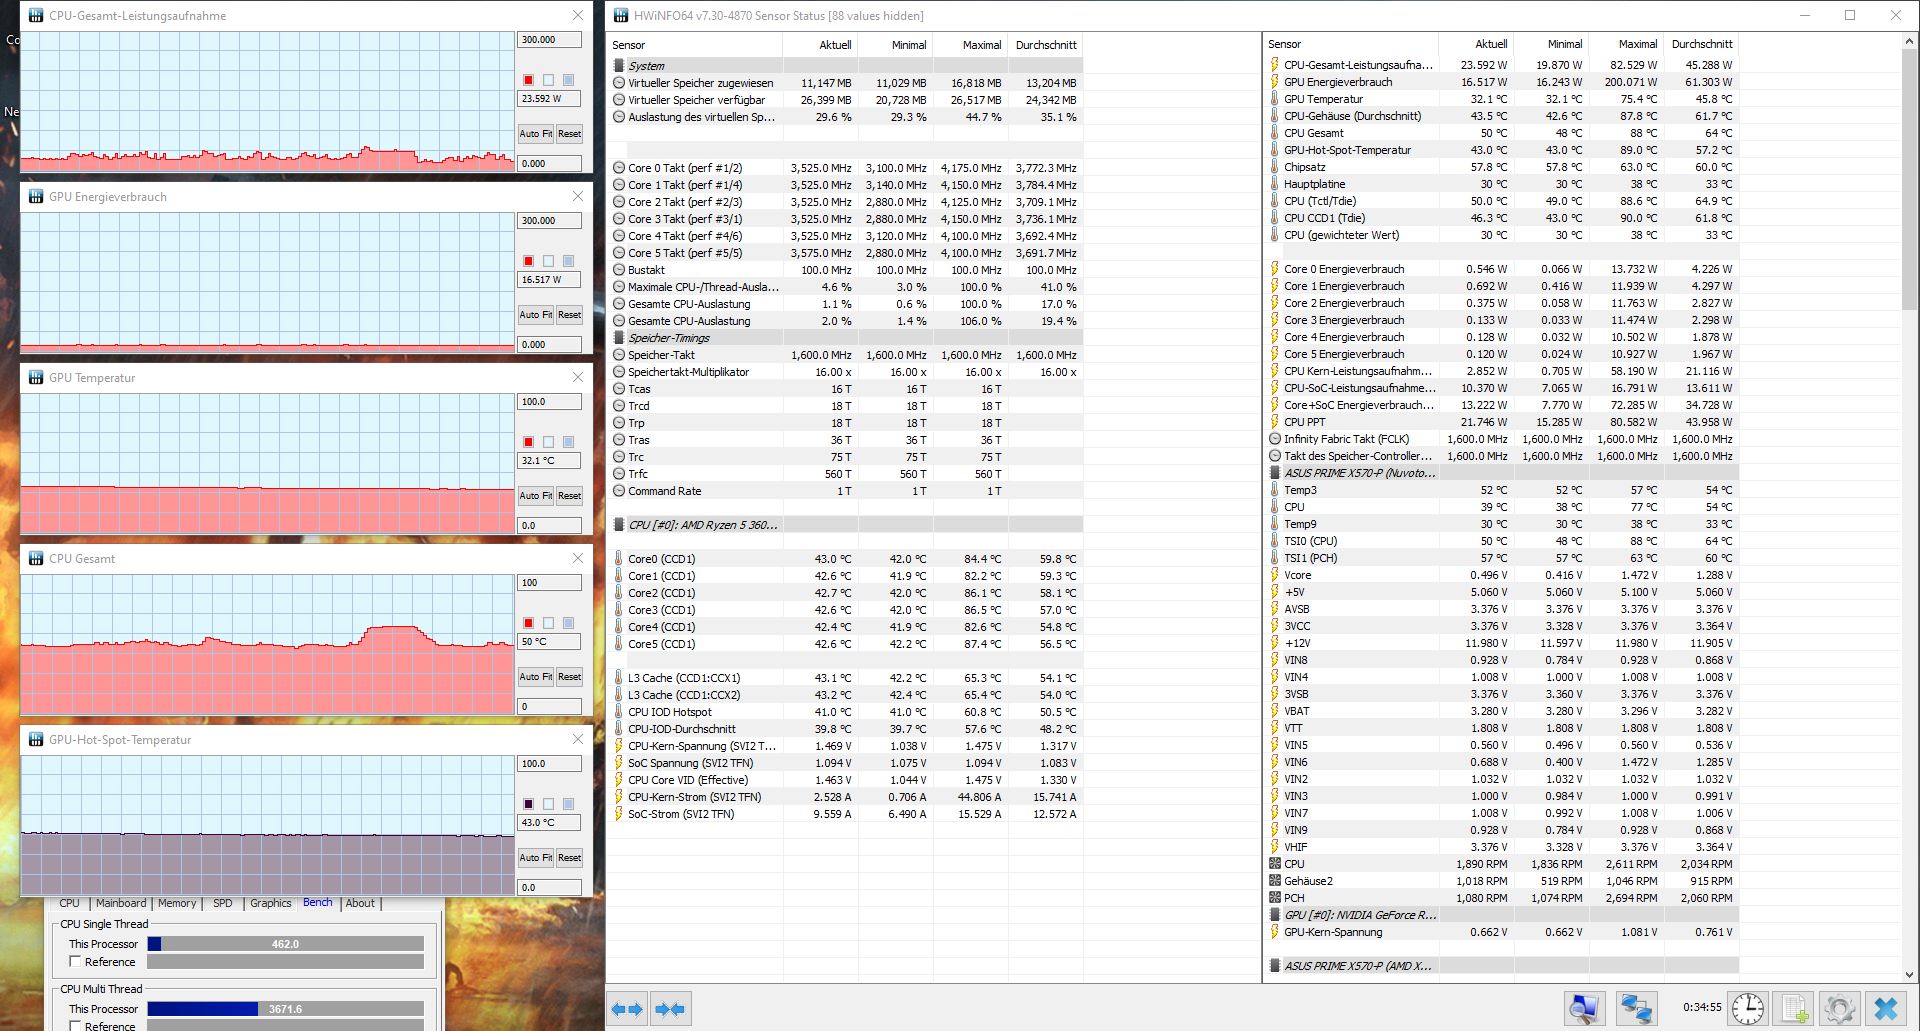
Task: Click the right double-arrow navigation icon
Action: point(670,1008)
